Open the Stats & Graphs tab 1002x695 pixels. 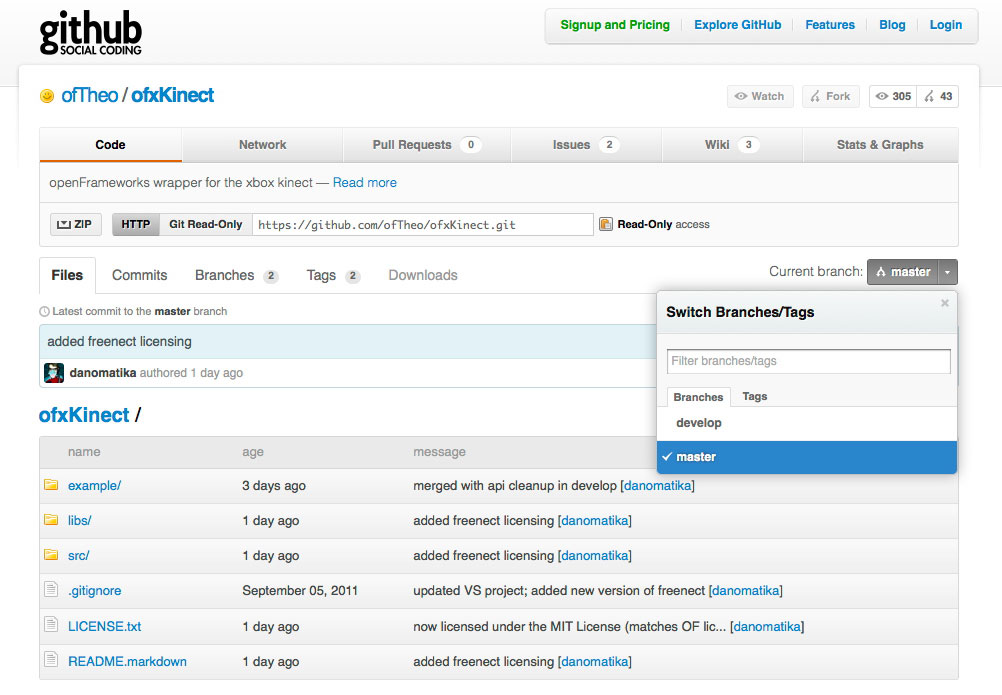(x=880, y=145)
